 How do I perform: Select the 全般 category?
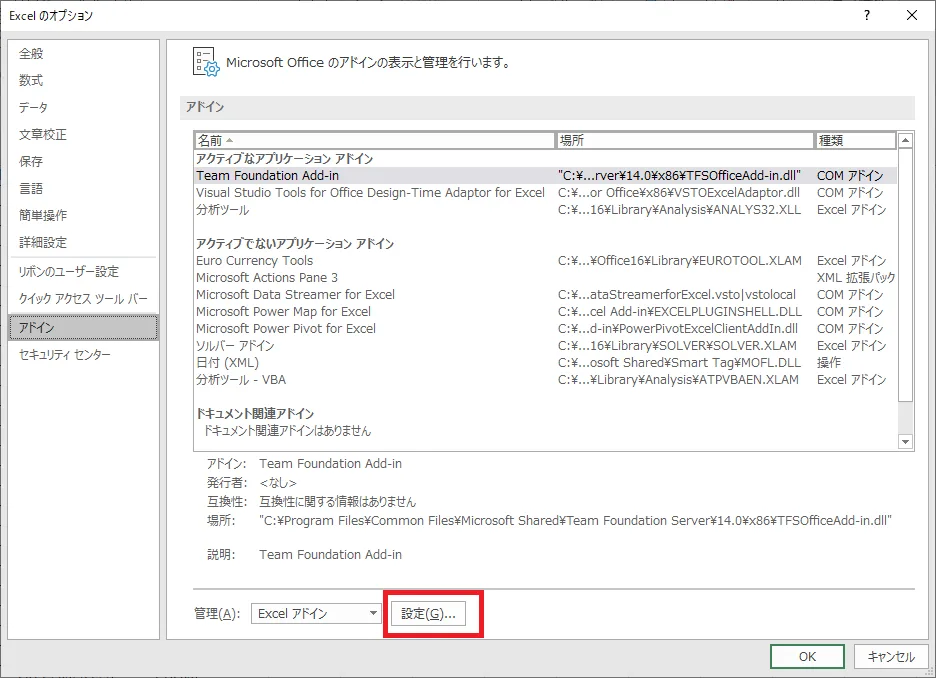click(x=32, y=53)
